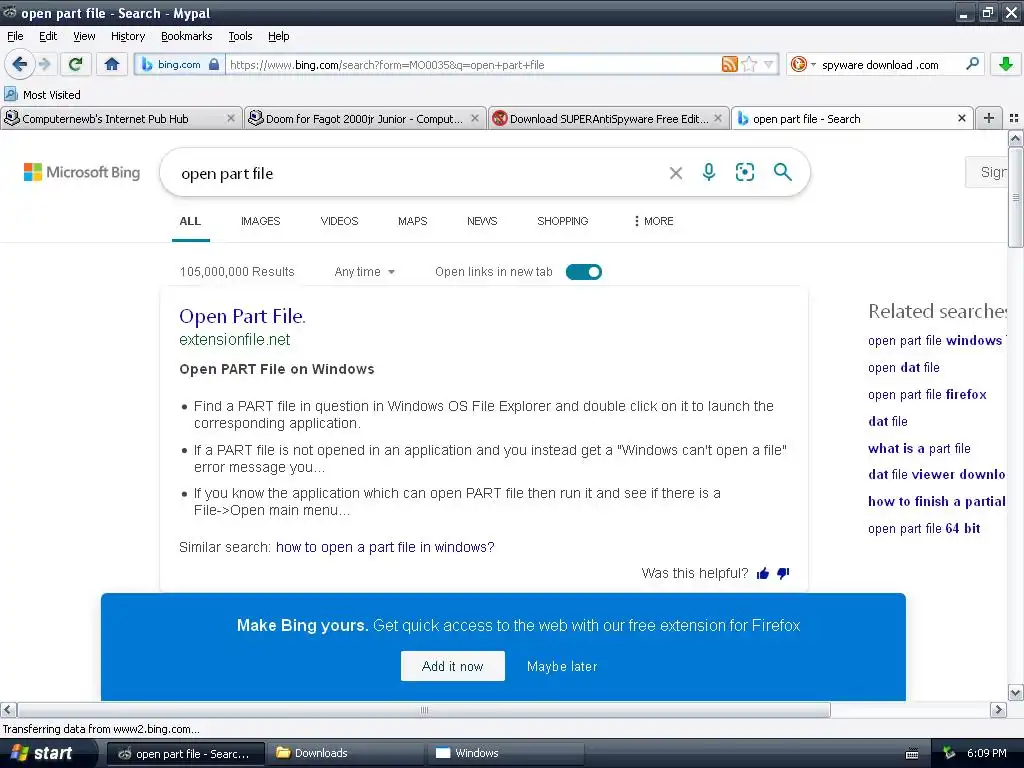Switch to Computernewb's Internet Pub Hub tab
Viewport: 1024px width, 768px height.
click(114, 119)
